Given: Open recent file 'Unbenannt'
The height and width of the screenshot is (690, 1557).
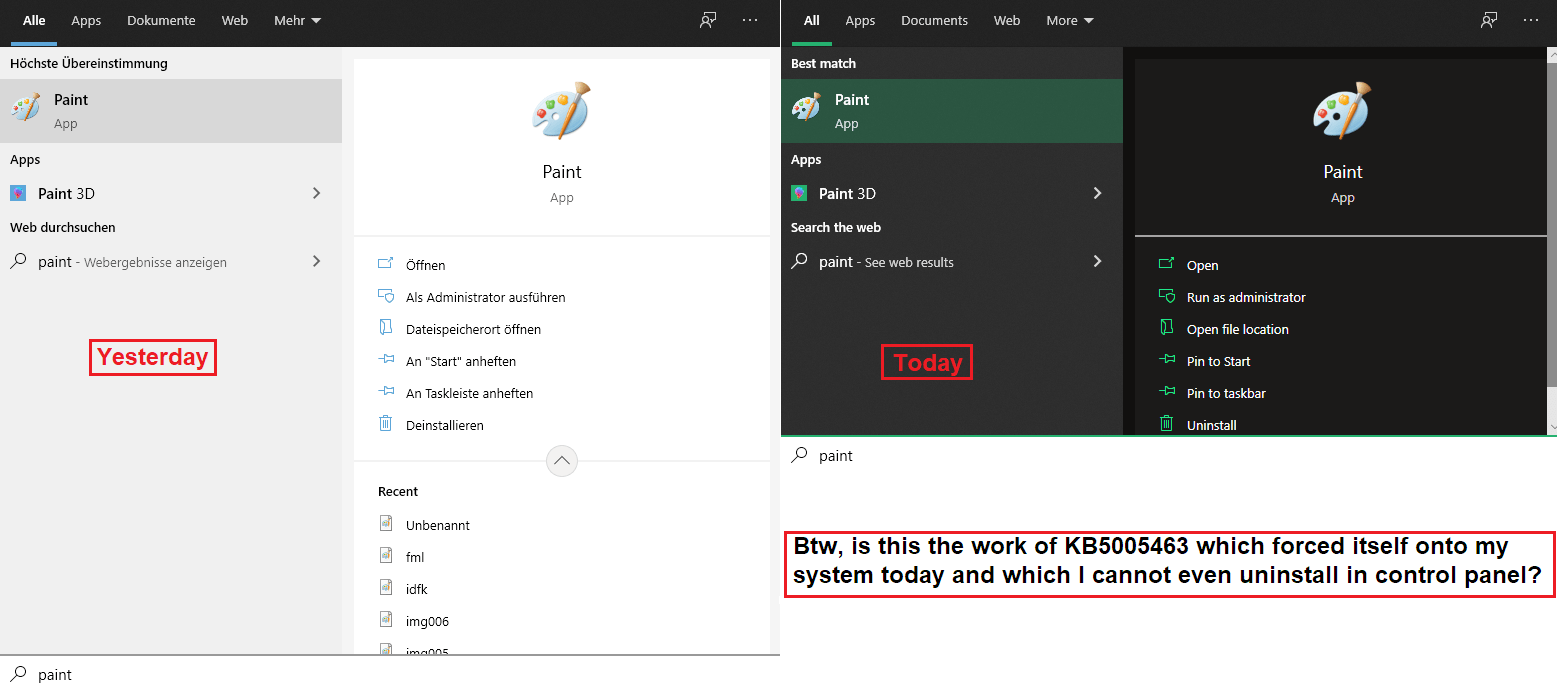Looking at the screenshot, I should (437, 525).
